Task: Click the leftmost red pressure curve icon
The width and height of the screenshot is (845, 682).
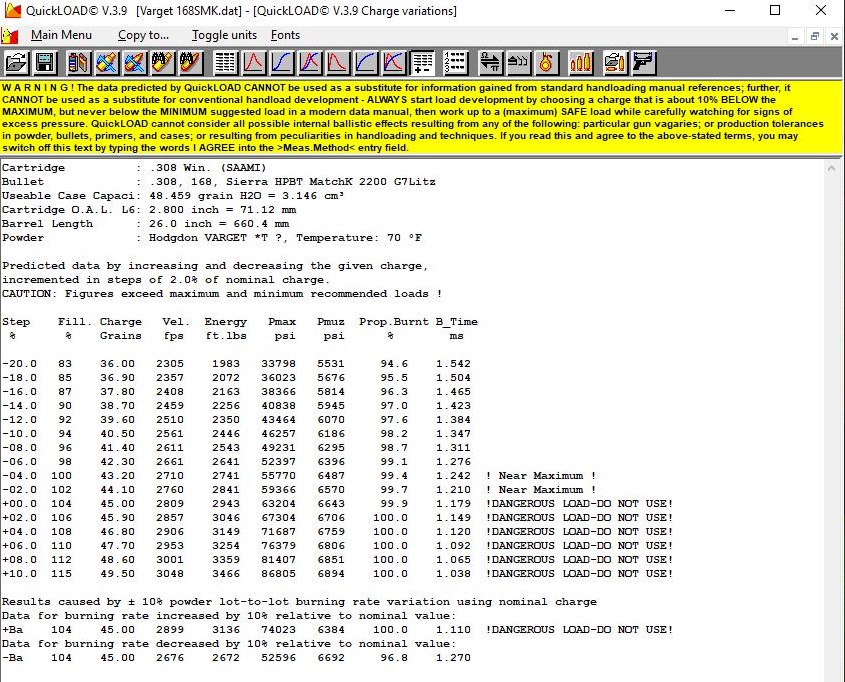Action: 254,63
